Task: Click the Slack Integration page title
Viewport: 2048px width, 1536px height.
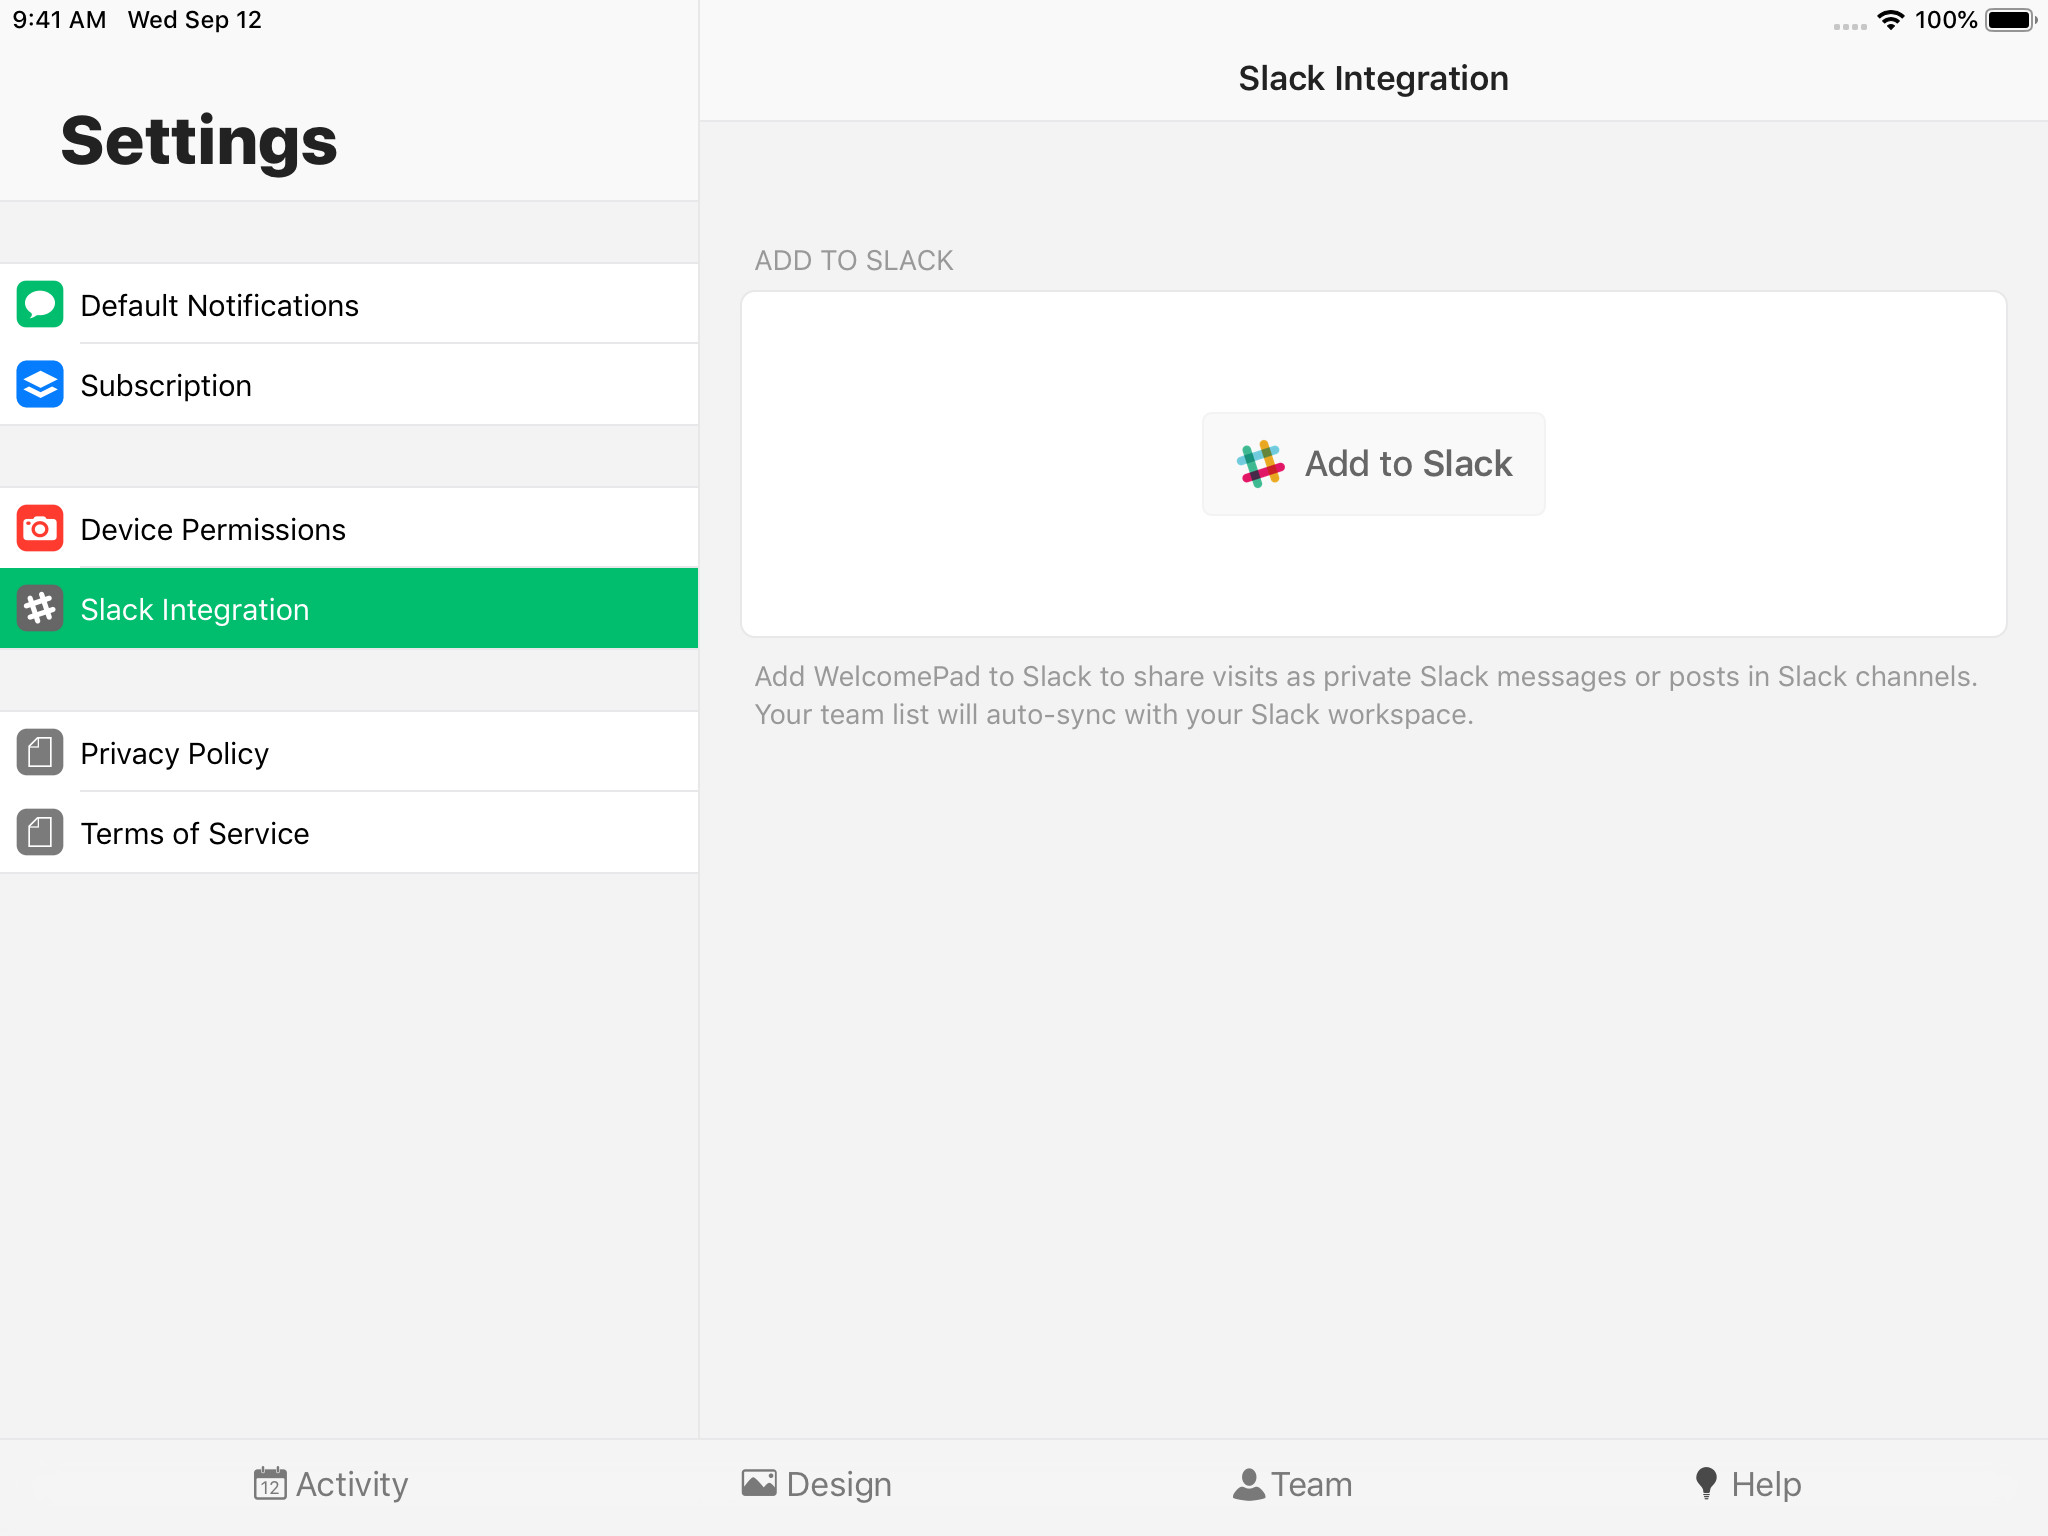Action: tap(1373, 78)
